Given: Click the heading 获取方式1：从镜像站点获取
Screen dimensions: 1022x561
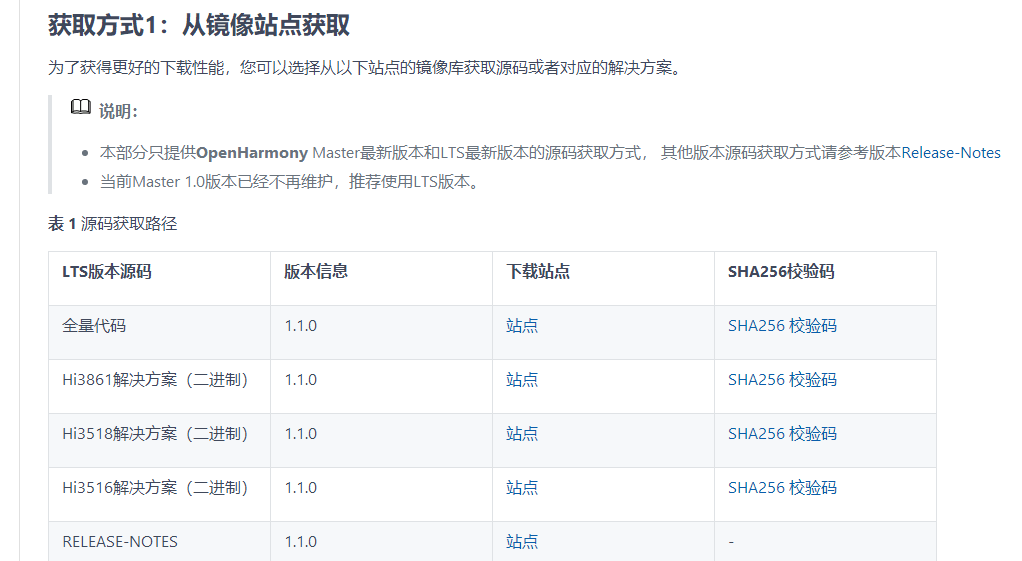Looking at the screenshot, I should (x=199, y=25).
